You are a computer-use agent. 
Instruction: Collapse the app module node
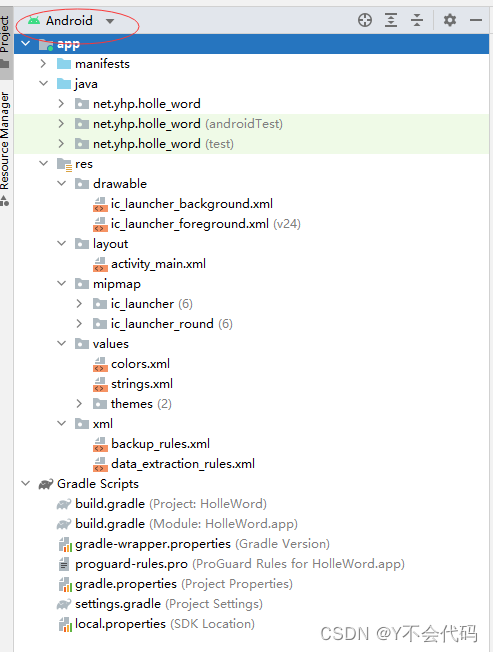pos(26,44)
